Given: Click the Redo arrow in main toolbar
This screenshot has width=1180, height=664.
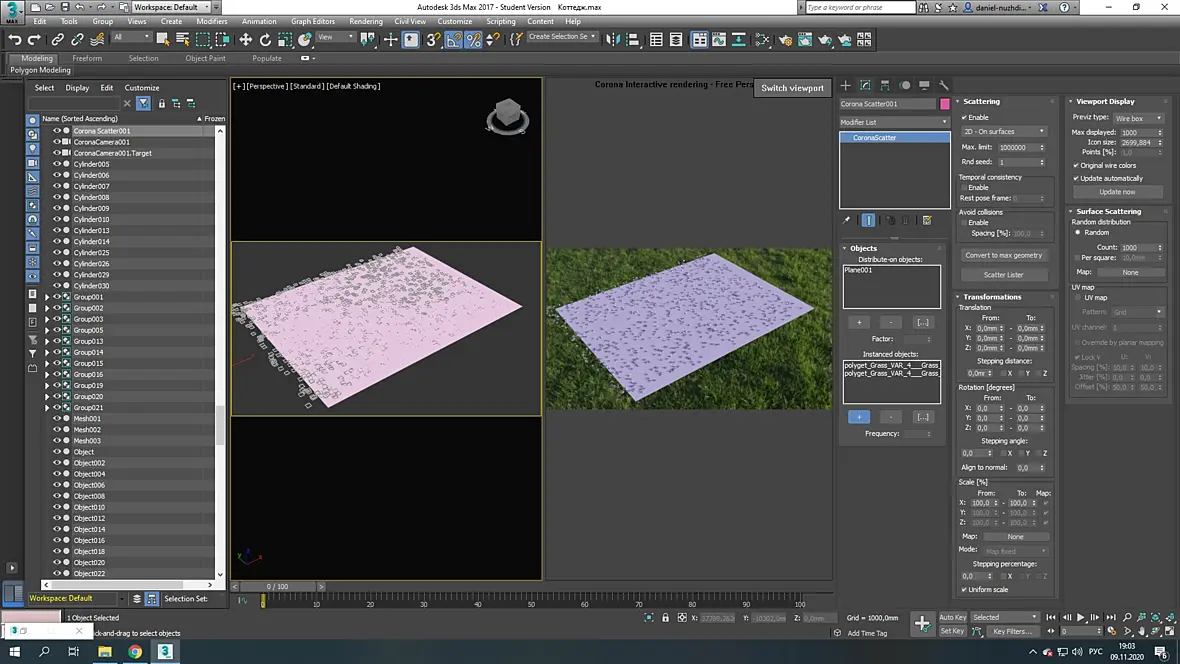Looking at the screenshot, I should click(34, 39).
